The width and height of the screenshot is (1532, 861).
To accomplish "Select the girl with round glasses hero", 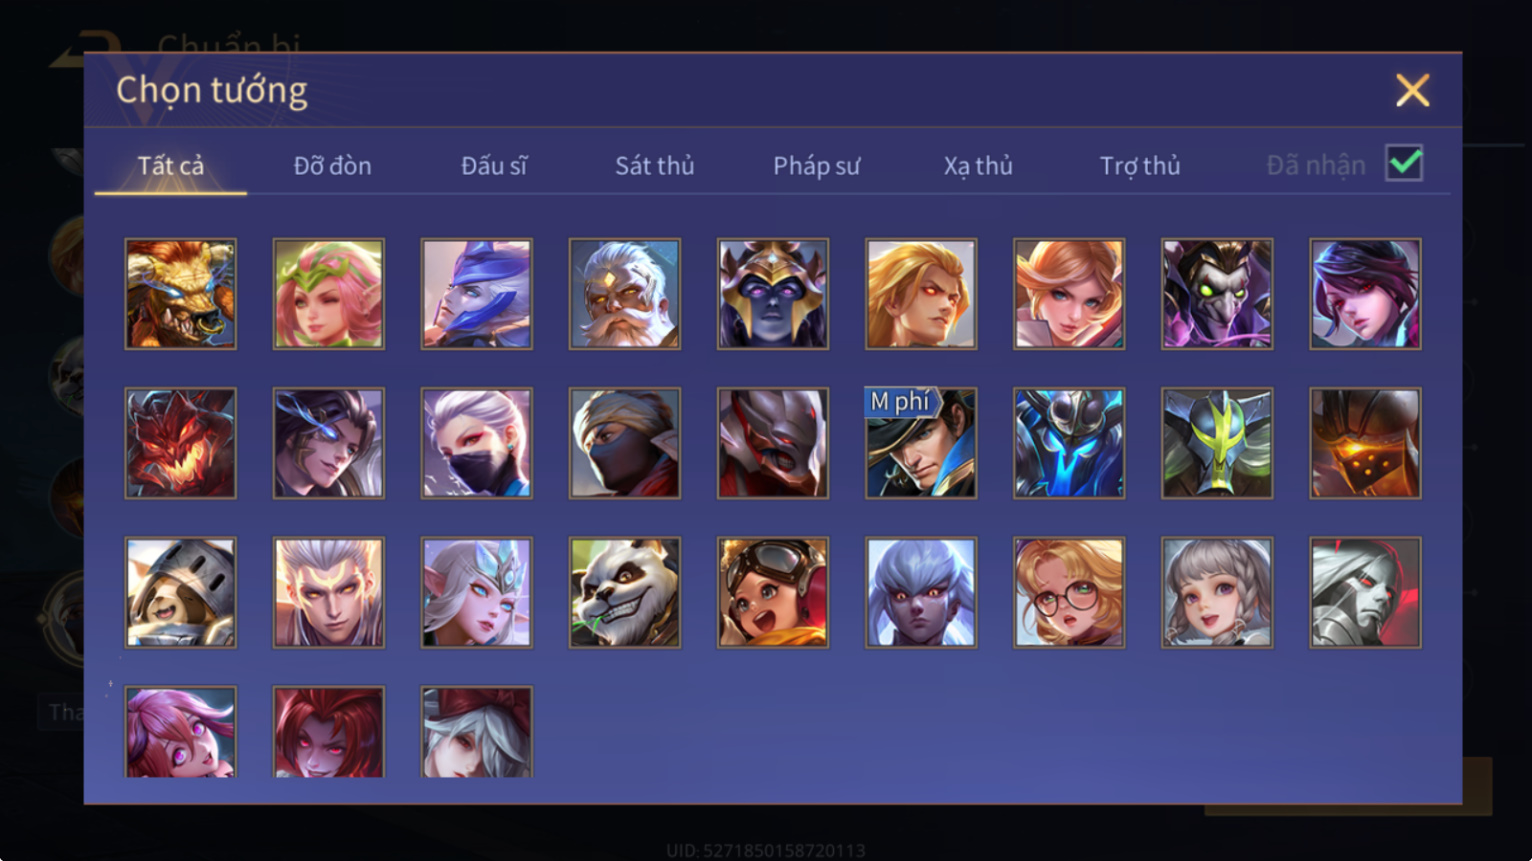I will [1069, 593].
